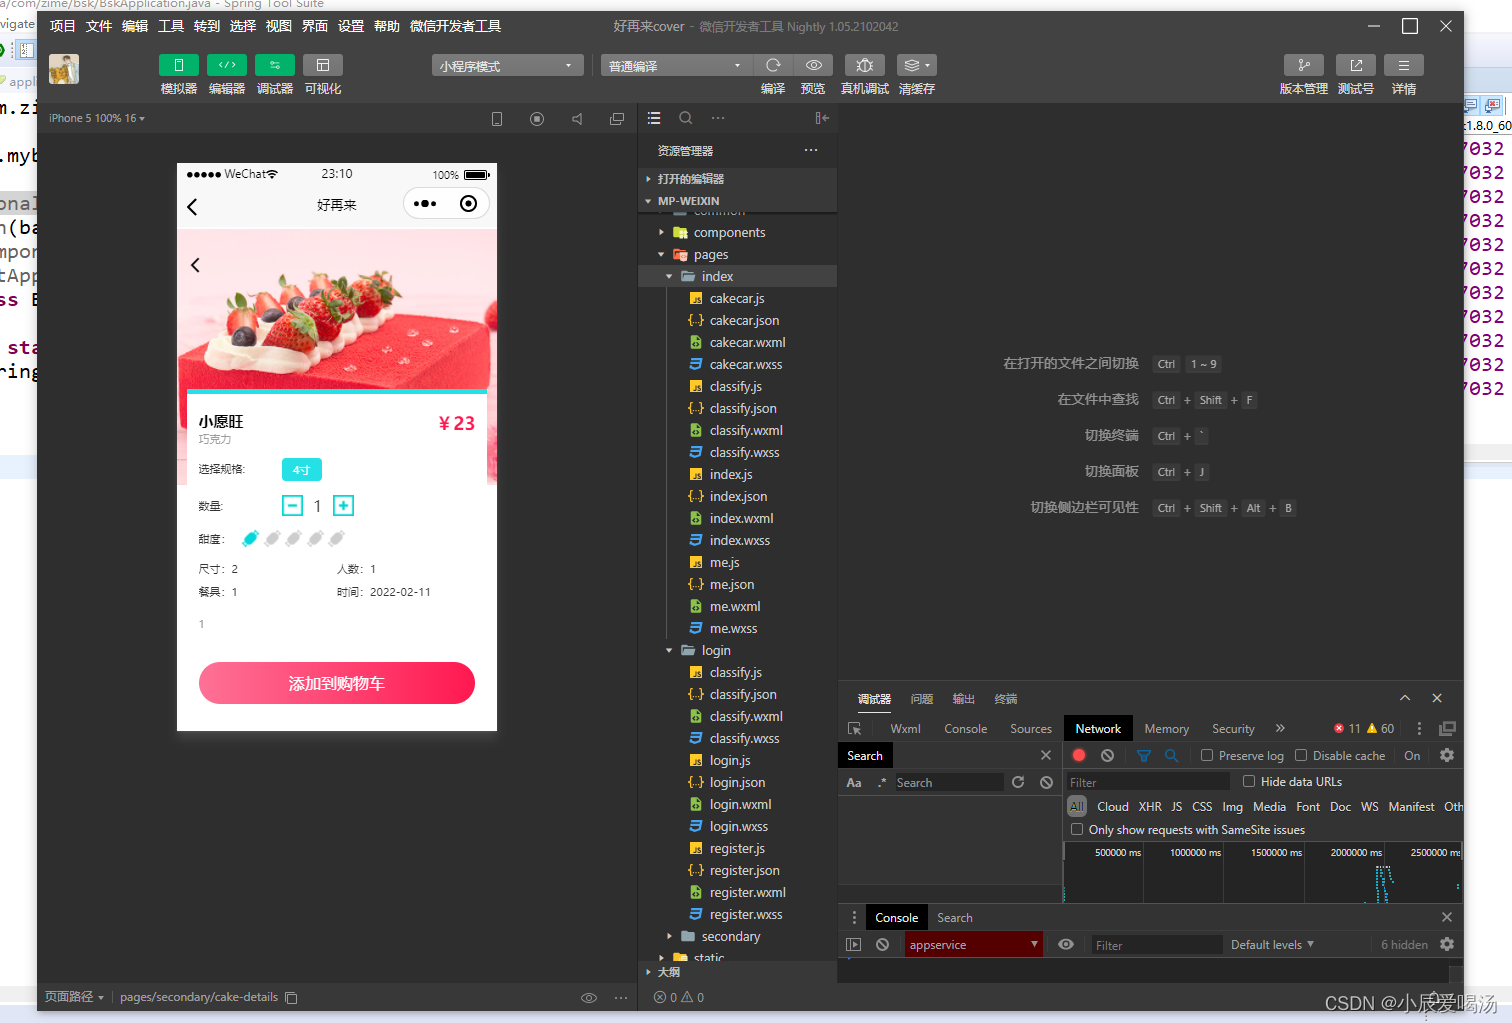The height and width of the screenshot is (1023, 1512).
Task: Expand the 大纲 outline section
Action: coord(737,972)
